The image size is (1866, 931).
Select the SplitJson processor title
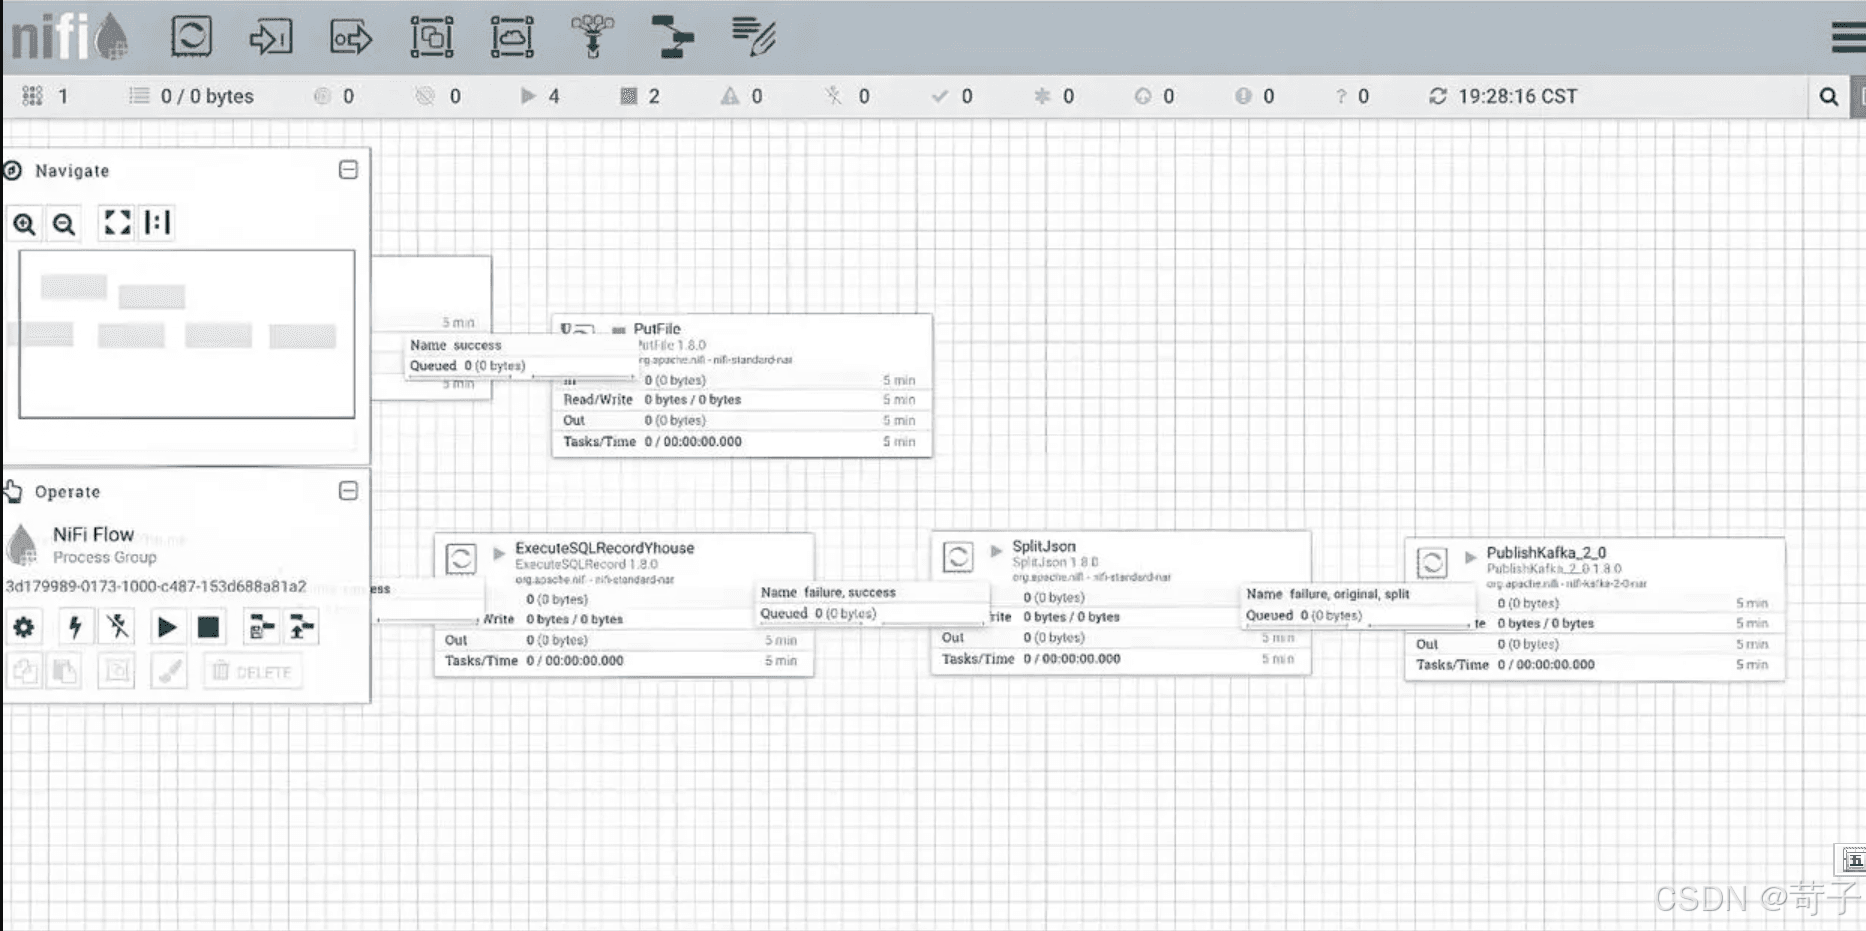click(x=1044, y=546)
